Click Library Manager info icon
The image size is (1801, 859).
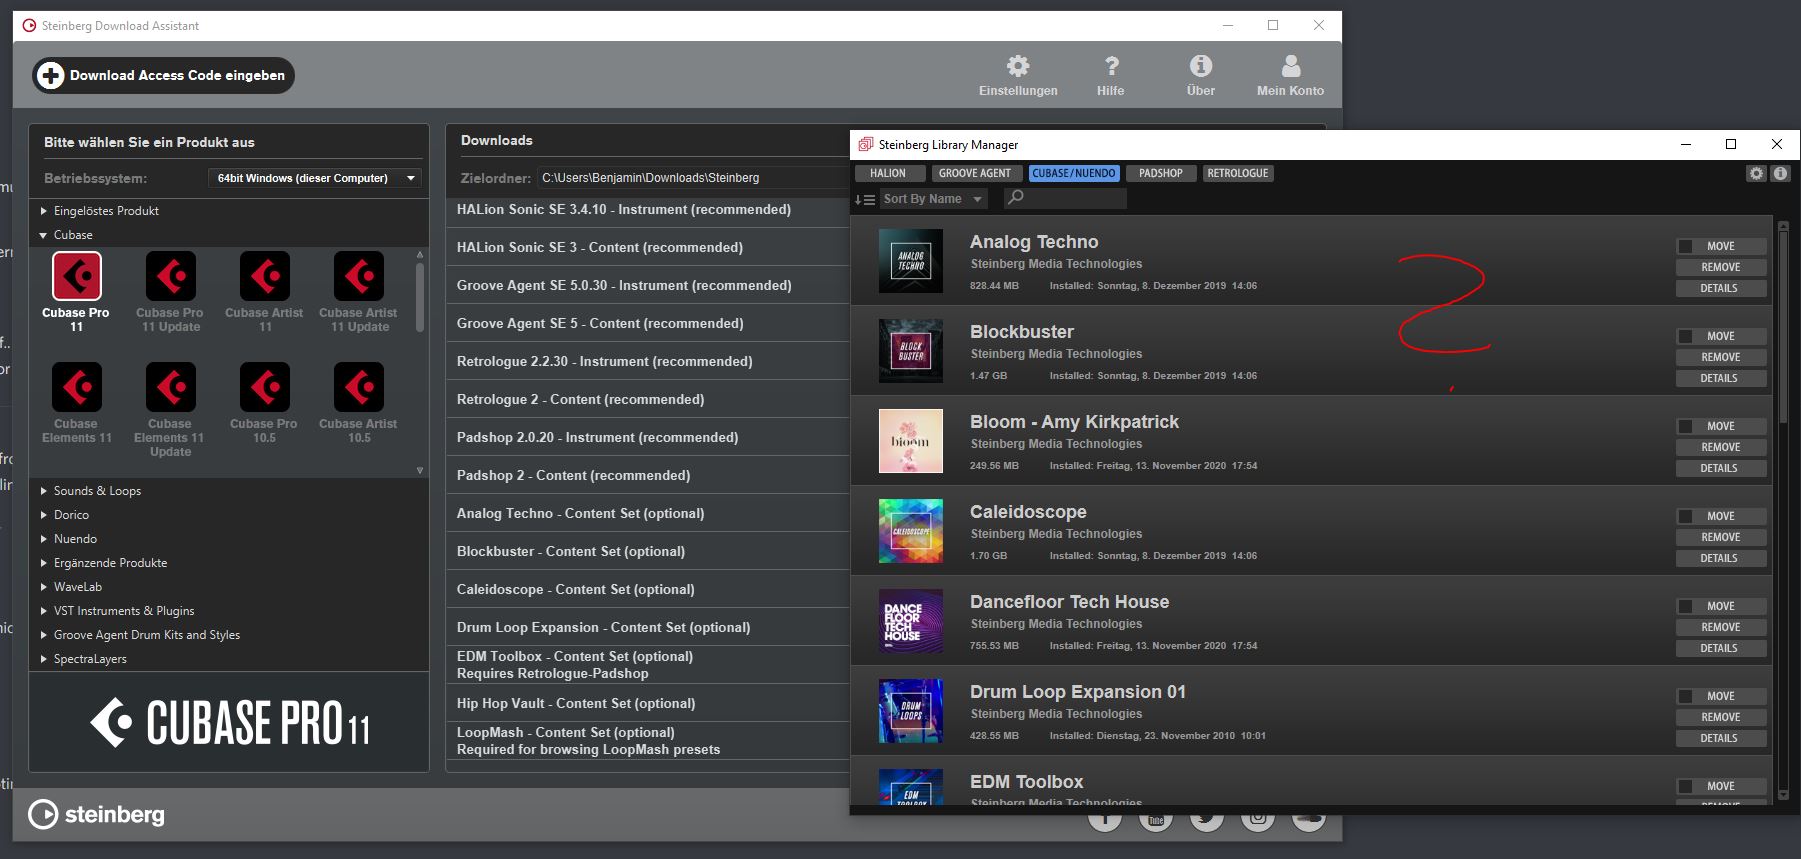[1780, 173]
